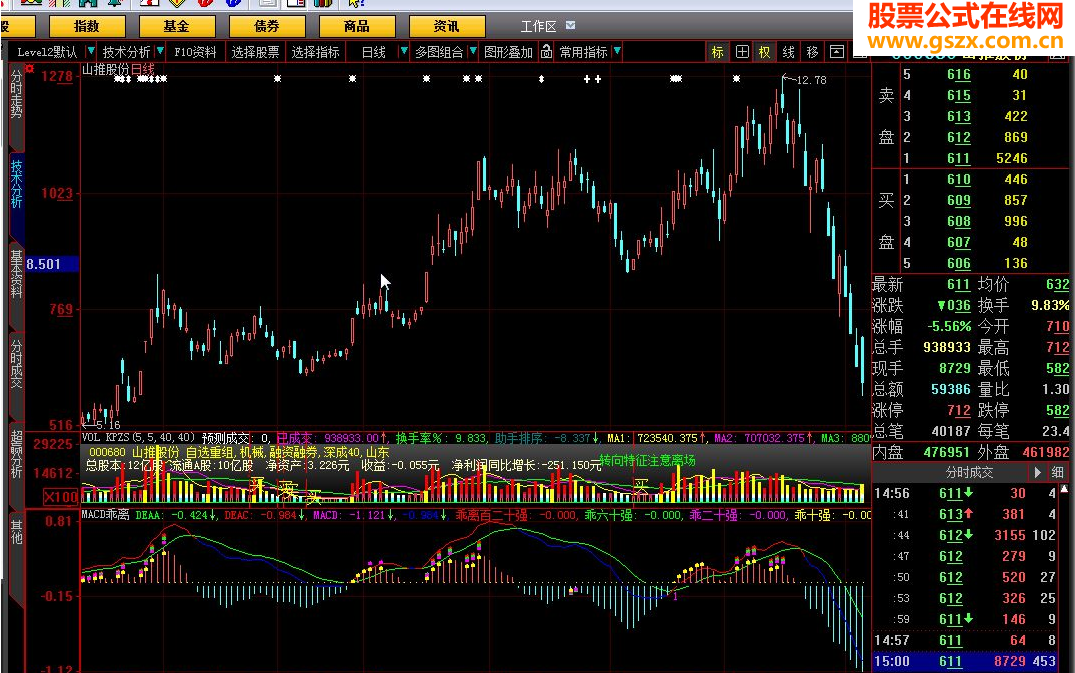
Task: Select the 线 trendline drawing tool
Action: [787, 51]
